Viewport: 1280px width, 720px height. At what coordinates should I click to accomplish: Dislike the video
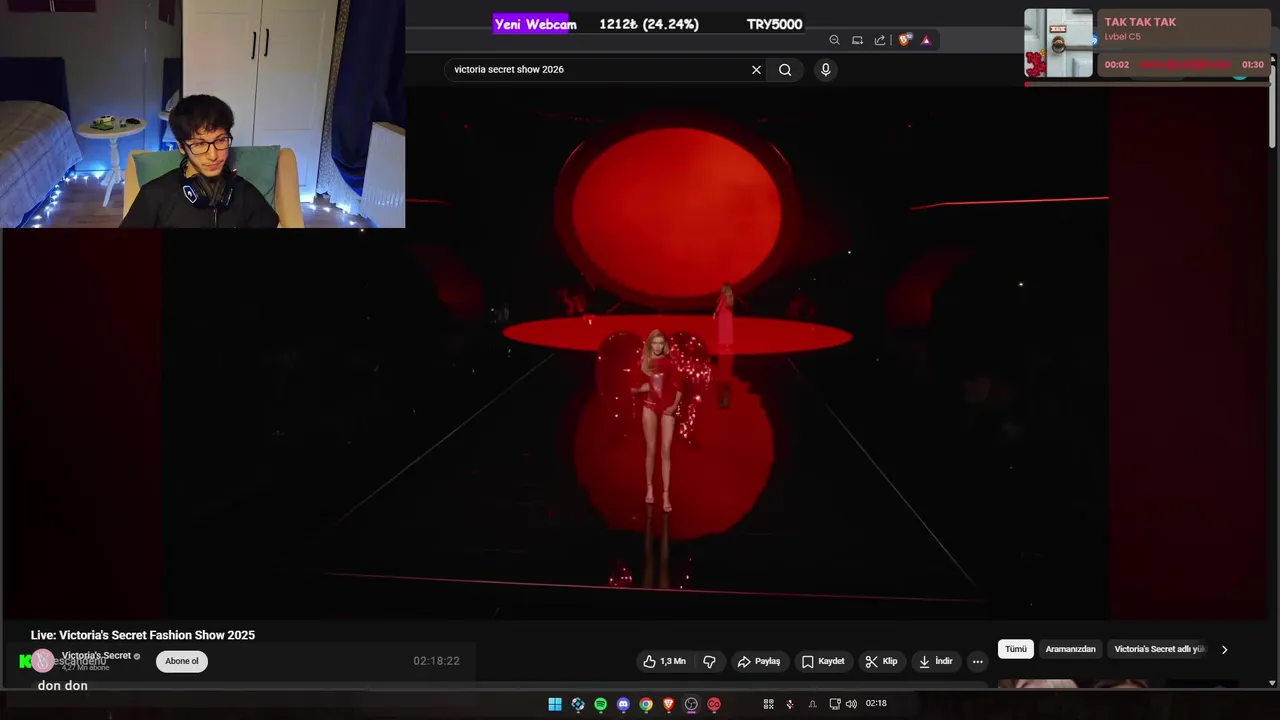click(x=709, y=661)
